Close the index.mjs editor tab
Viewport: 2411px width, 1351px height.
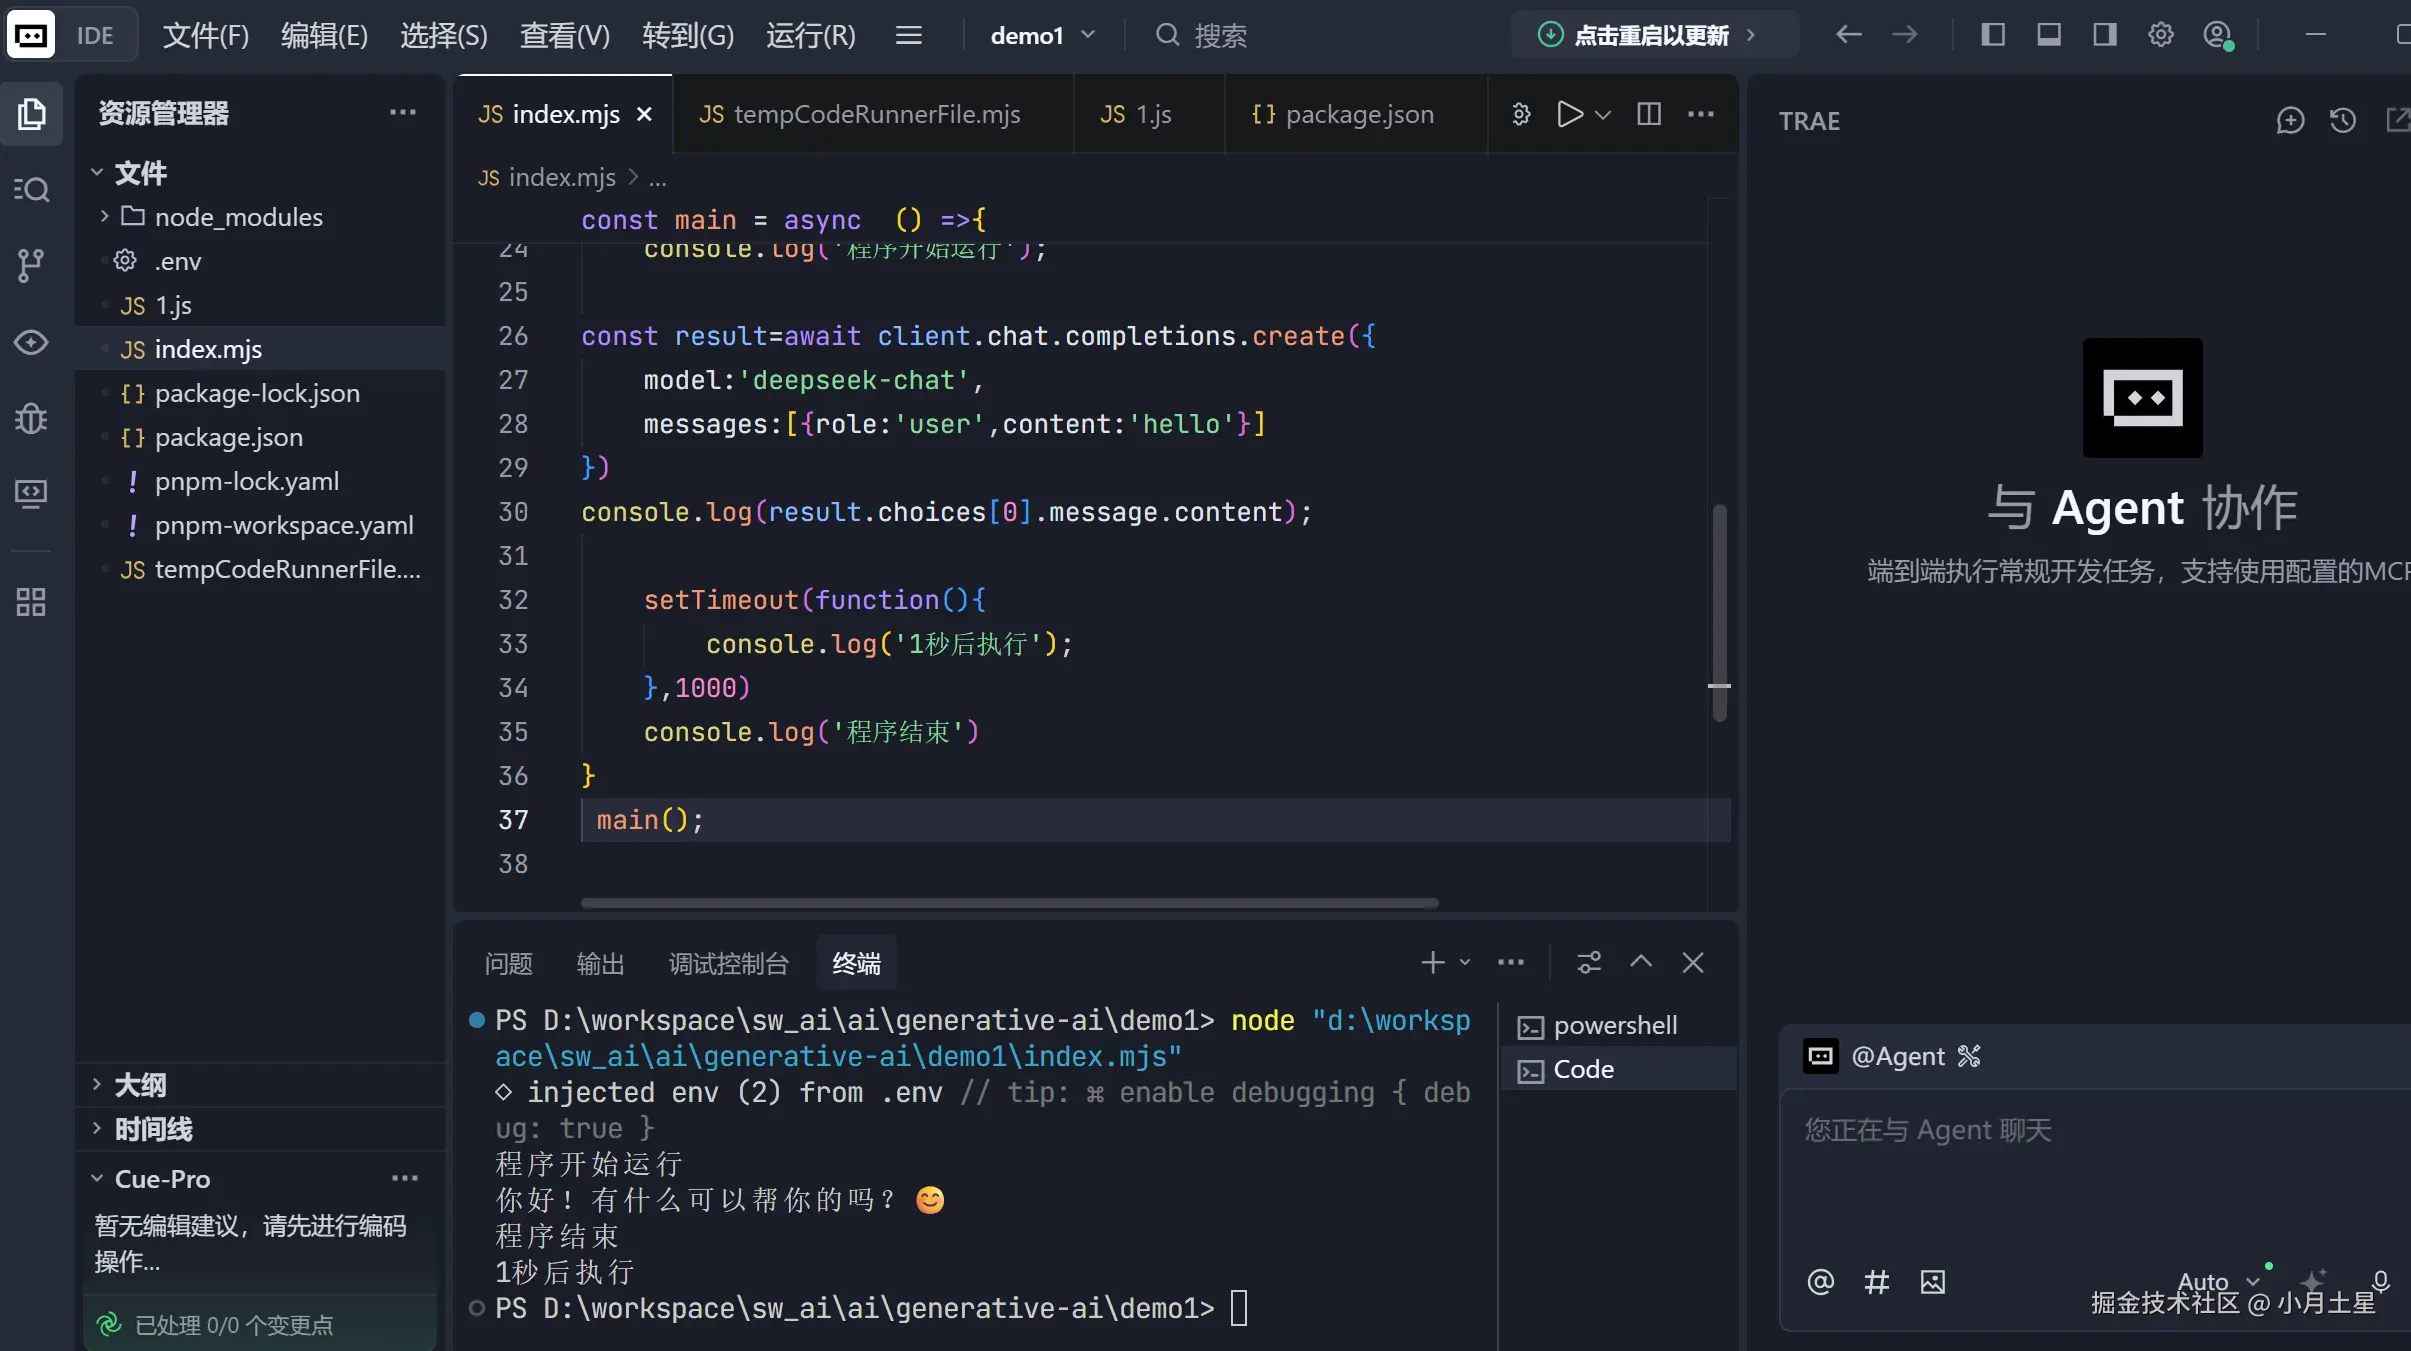point(645,114)
